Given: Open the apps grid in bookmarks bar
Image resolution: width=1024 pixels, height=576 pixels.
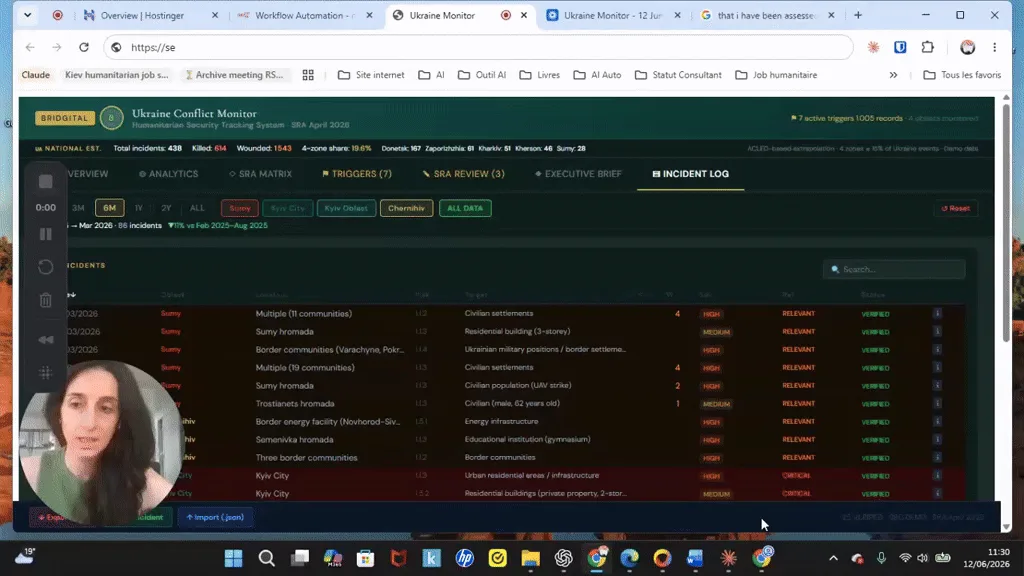Looking at the screenshot, I should point(308,75).
